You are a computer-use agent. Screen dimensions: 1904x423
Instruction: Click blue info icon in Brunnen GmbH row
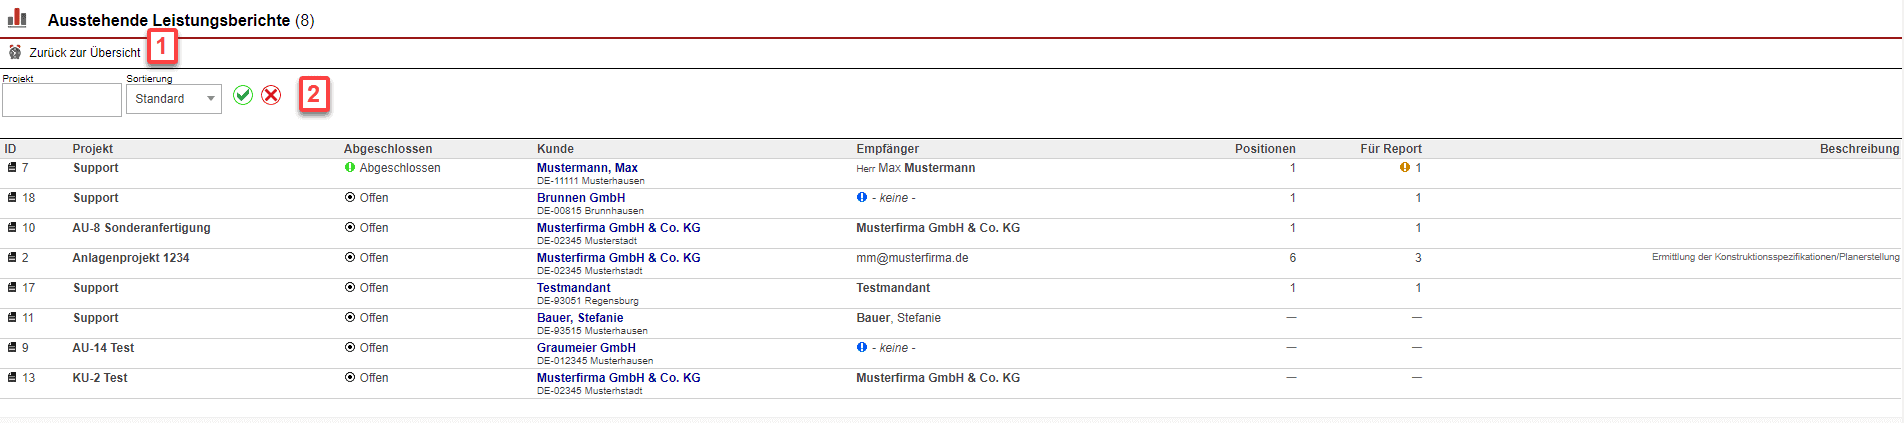click(862, 198)
